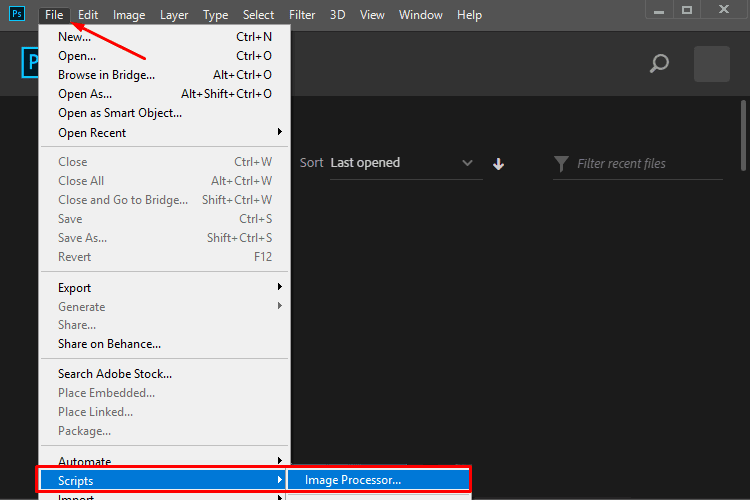Expand the Open Recent submenu

click(x=165, y=133)
